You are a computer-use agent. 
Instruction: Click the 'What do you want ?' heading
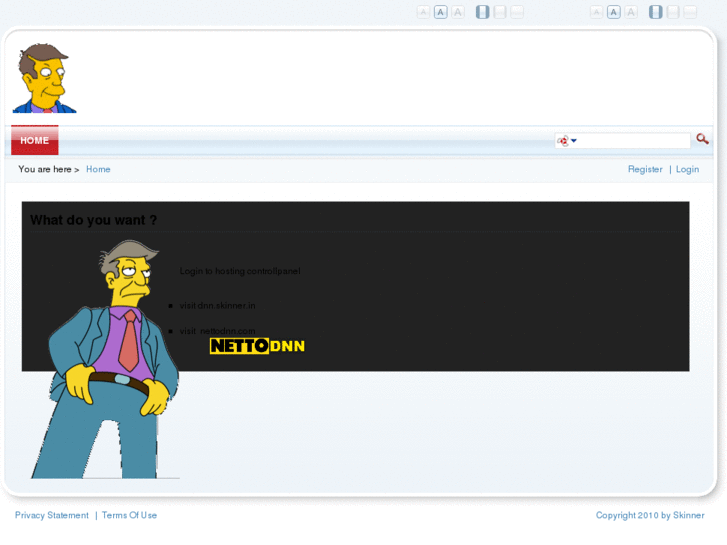click(94, 220)
